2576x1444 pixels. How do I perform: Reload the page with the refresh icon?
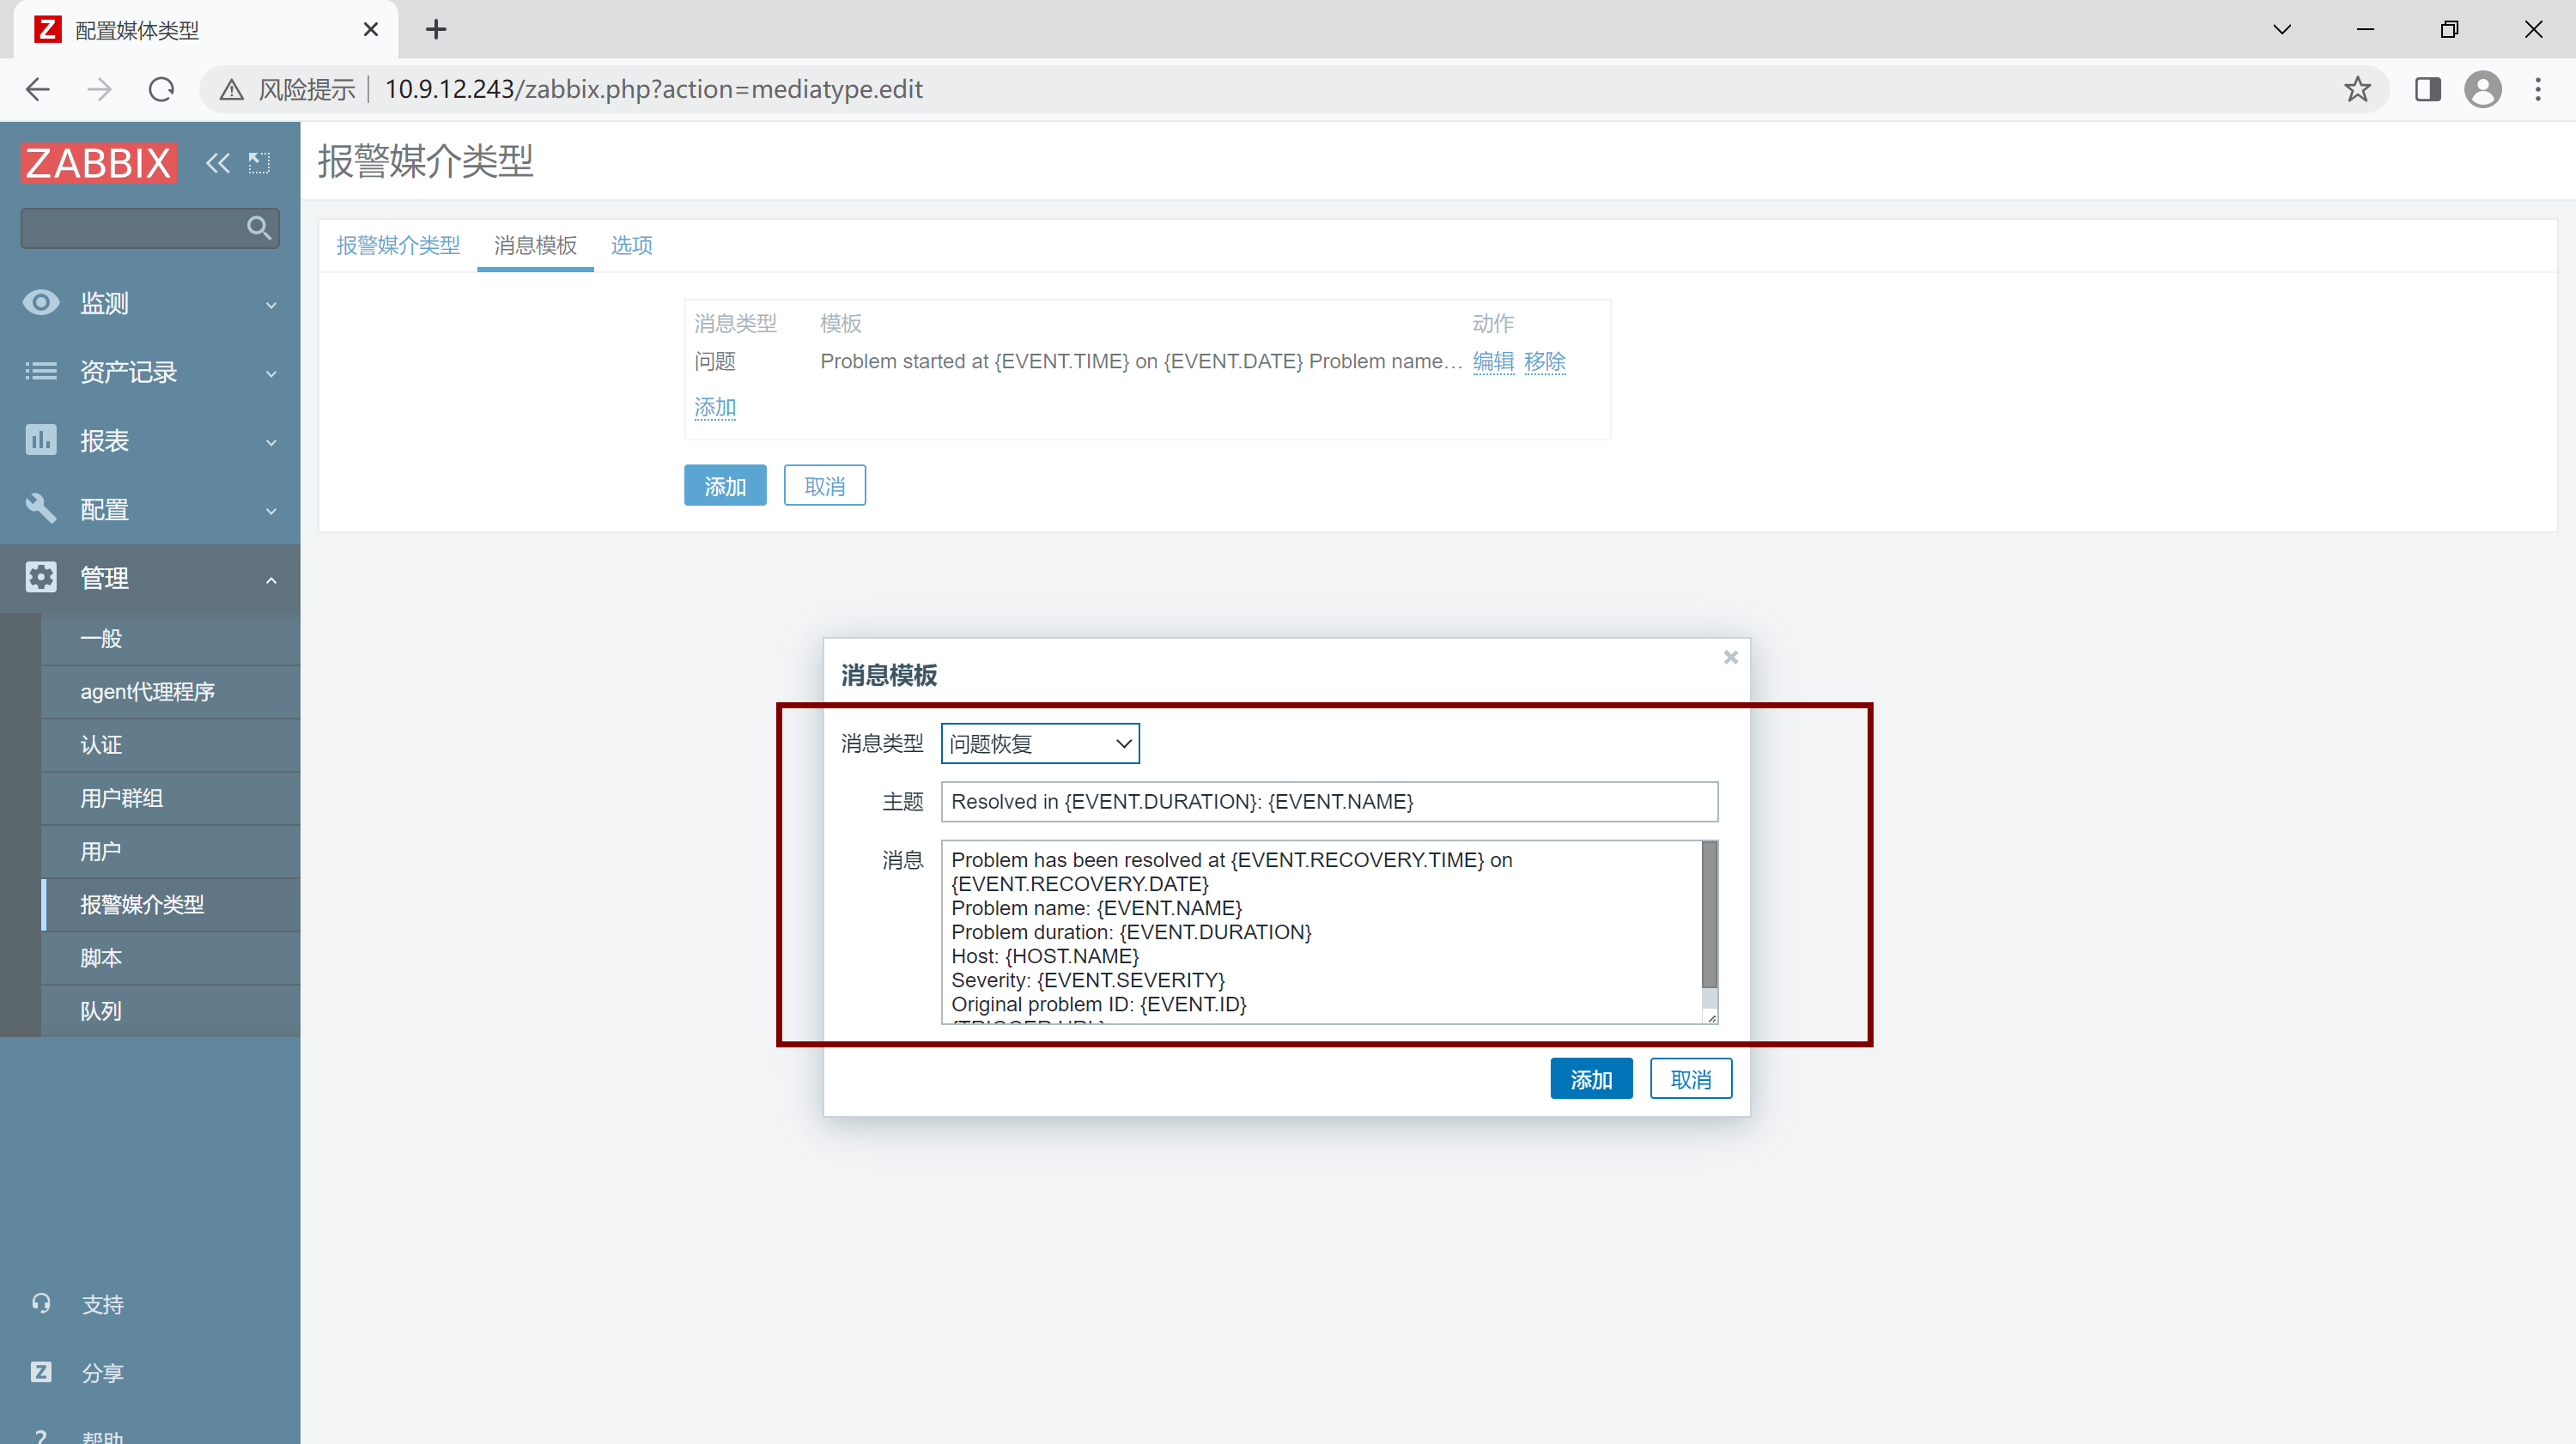click(x=161, y=89)
